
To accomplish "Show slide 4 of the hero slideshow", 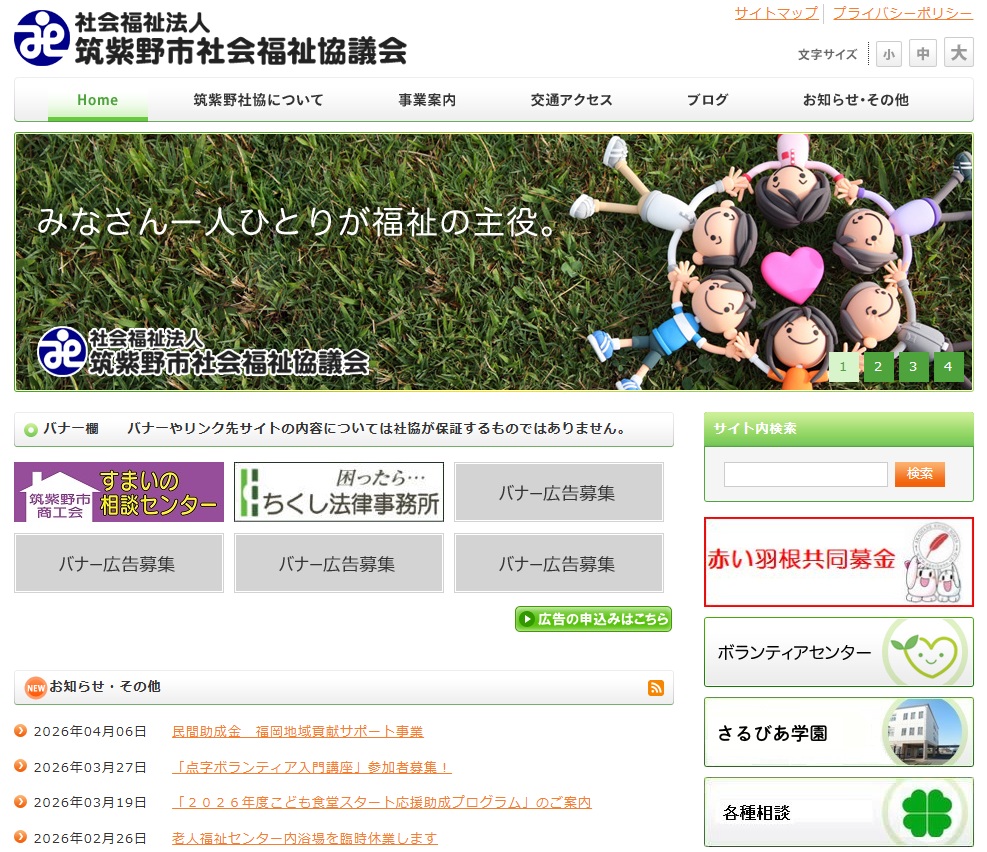I will (x=948, y=367).
